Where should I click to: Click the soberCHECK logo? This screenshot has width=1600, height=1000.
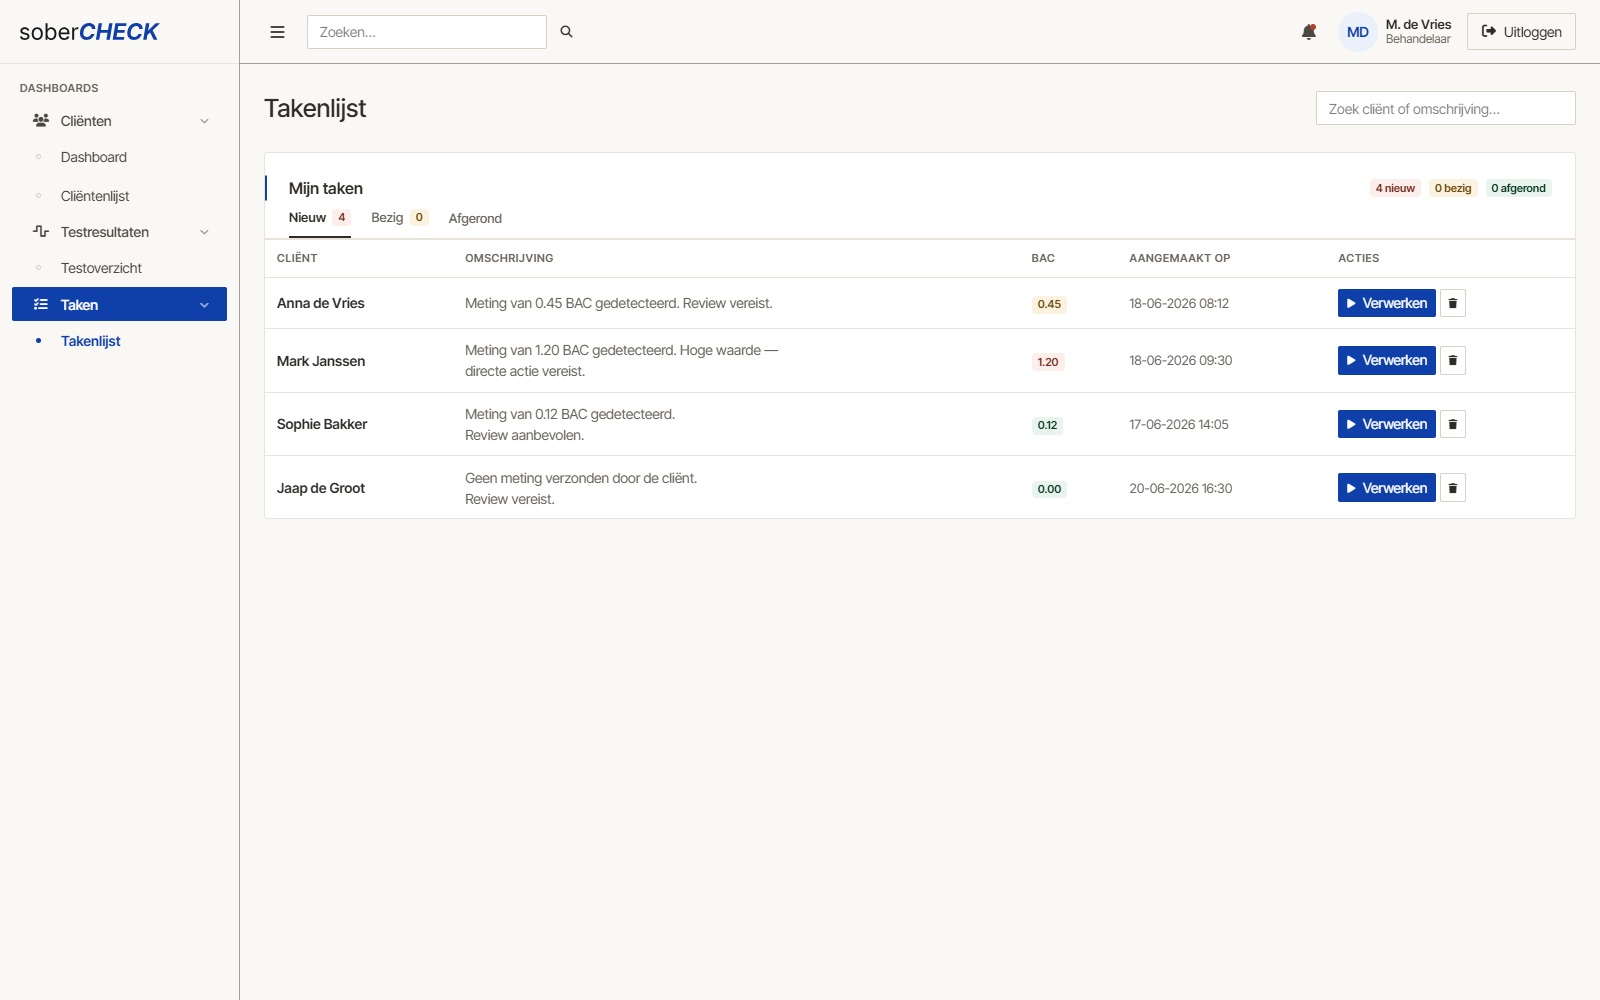[89, 32]
